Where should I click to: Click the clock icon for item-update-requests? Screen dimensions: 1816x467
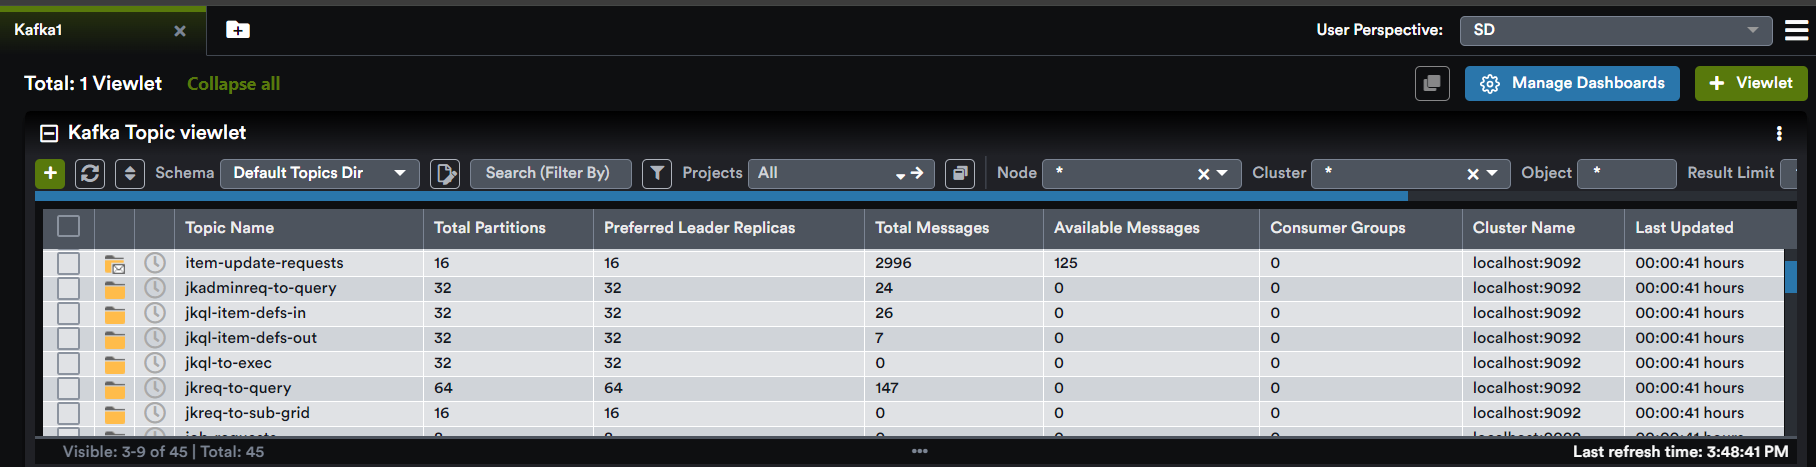click(155, 263)
